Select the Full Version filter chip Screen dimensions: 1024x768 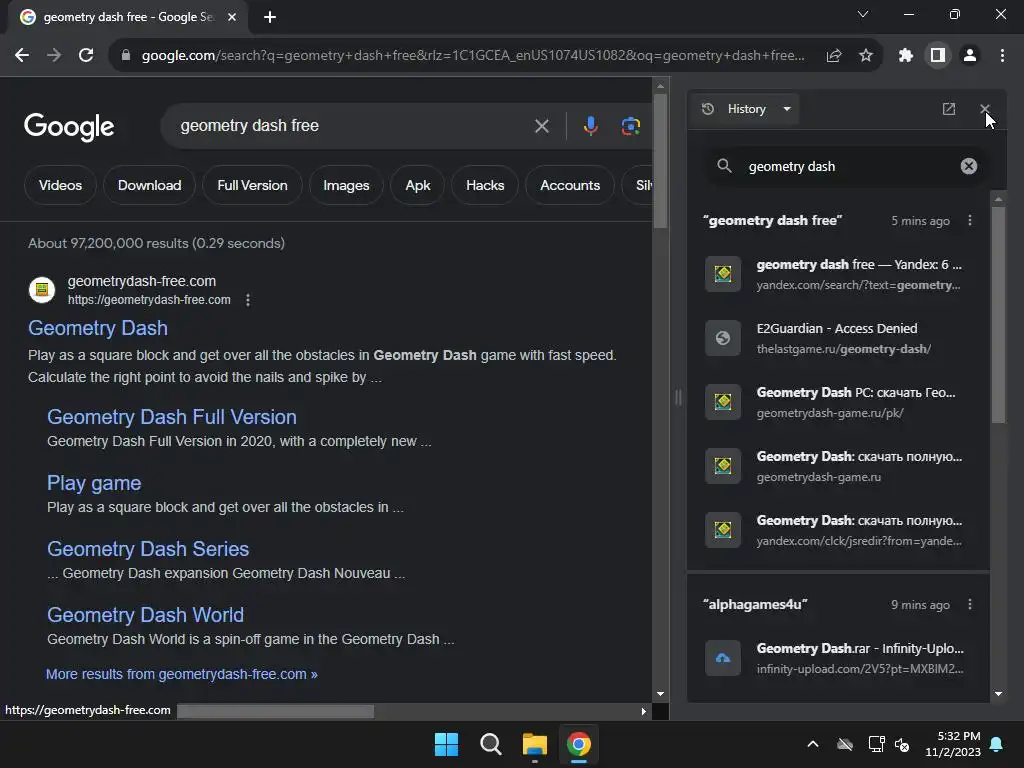[252, 185]
